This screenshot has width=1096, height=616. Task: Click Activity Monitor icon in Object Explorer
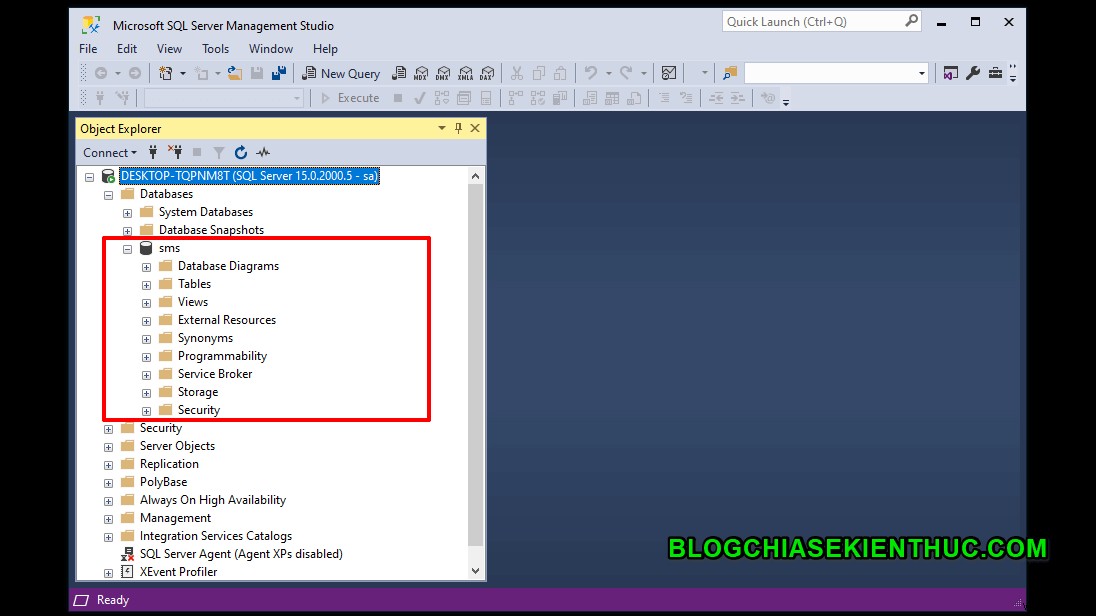pos(263,152)
